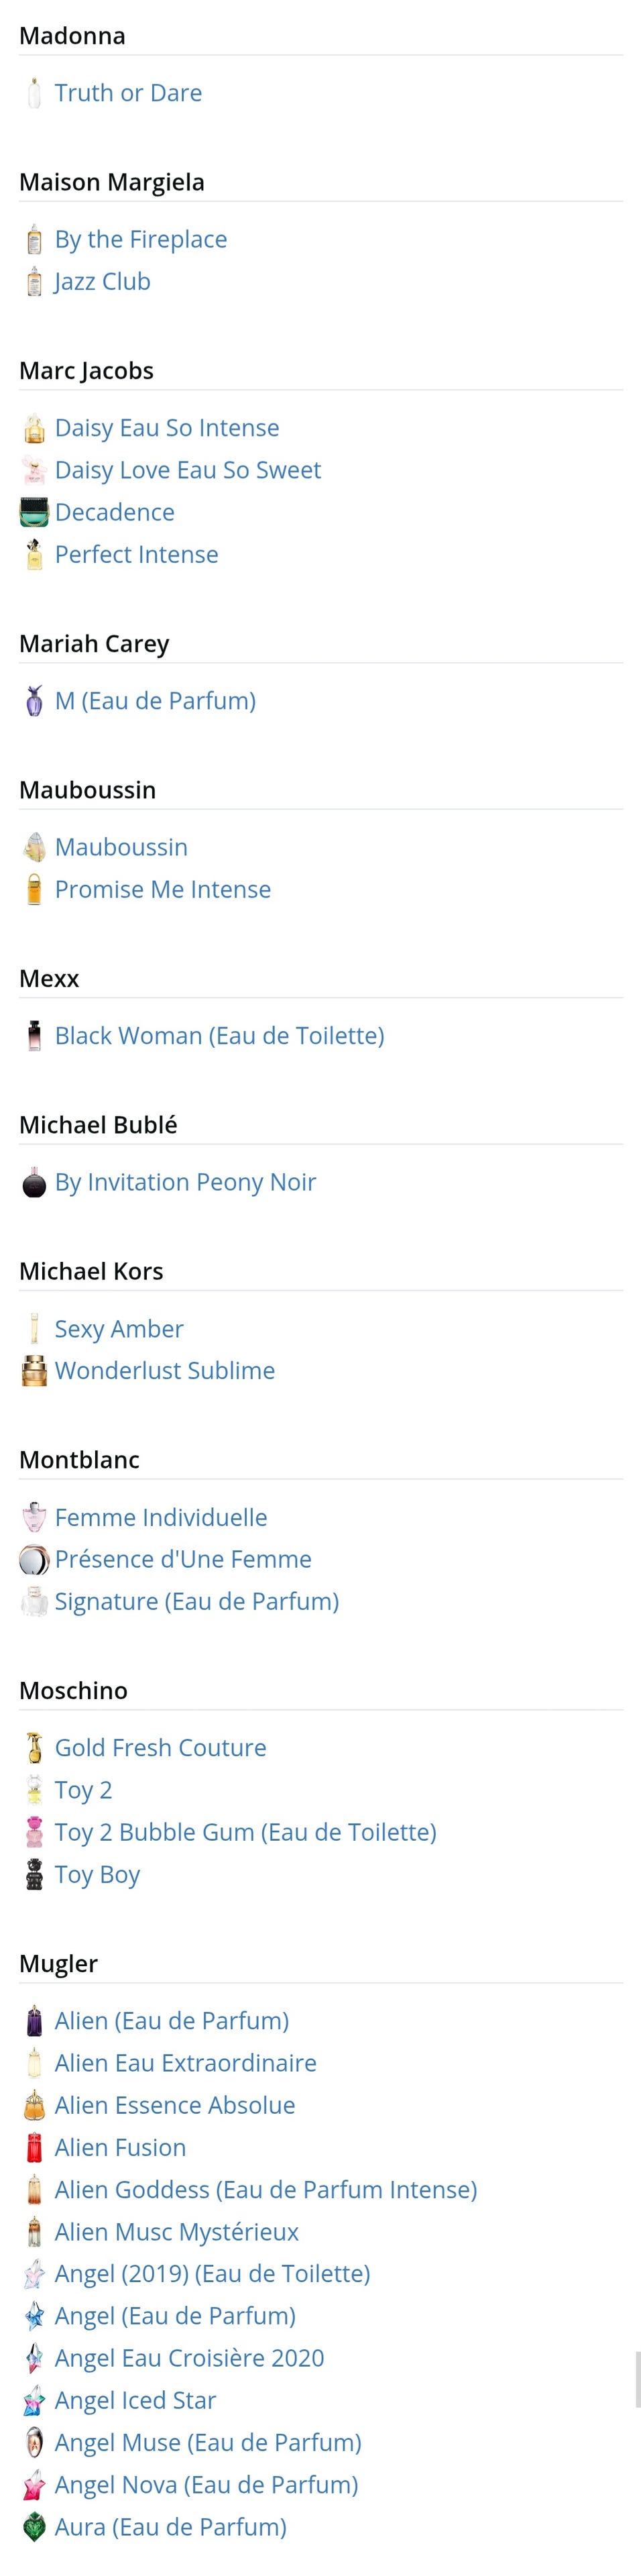Click the Présence d'Une Femme round icon
The height and width of the screenshot is (2576, 641).
[x=34, y=1559]
